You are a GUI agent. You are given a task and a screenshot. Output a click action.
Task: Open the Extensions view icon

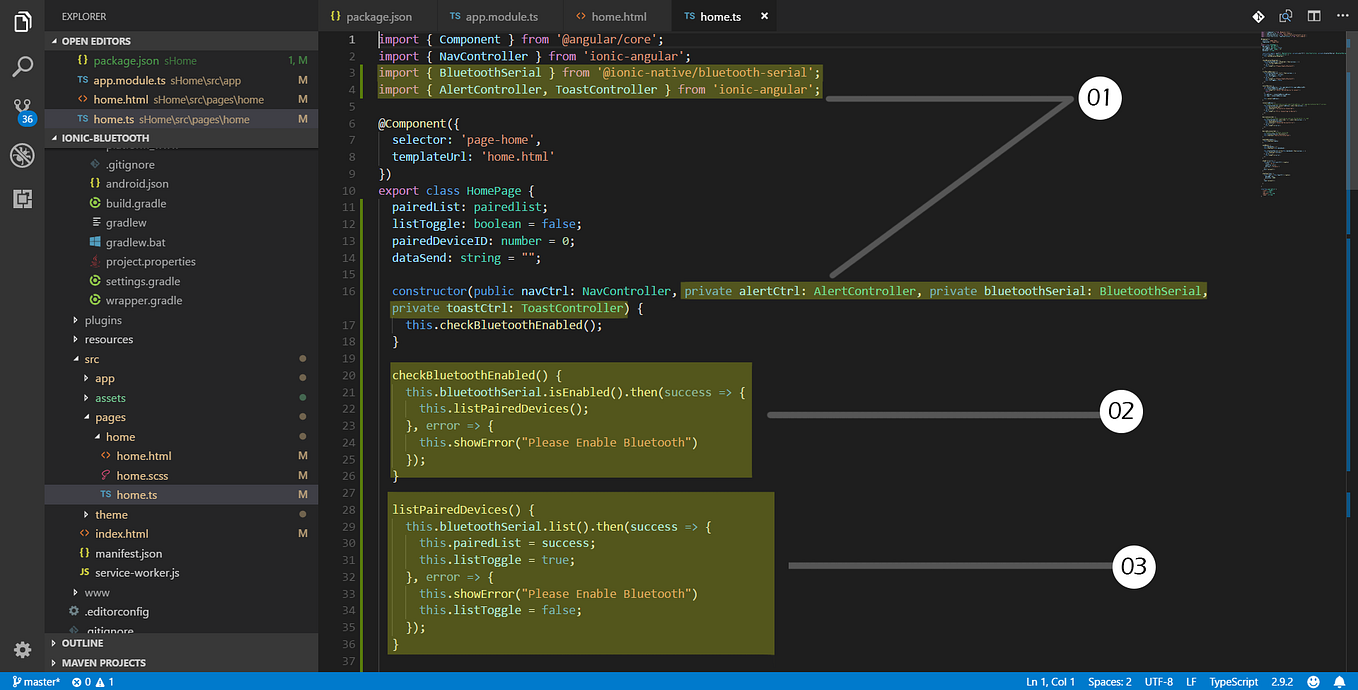tap(22, 198)
